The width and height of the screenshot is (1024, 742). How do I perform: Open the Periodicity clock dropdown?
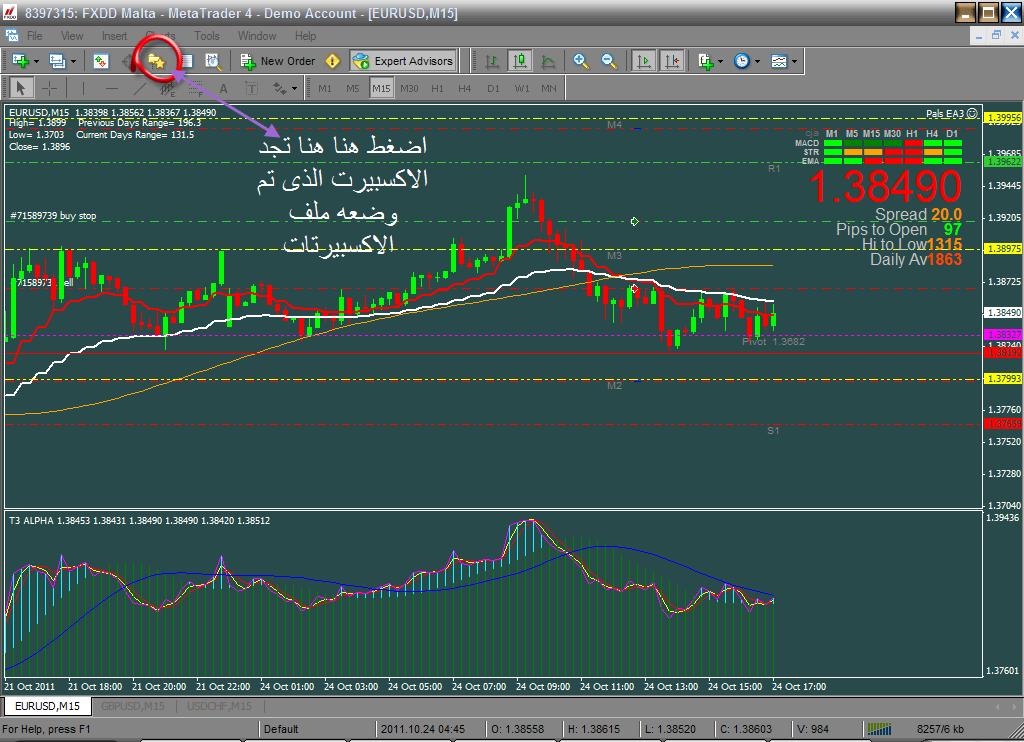pyautogui.click(x=757, y=61)
